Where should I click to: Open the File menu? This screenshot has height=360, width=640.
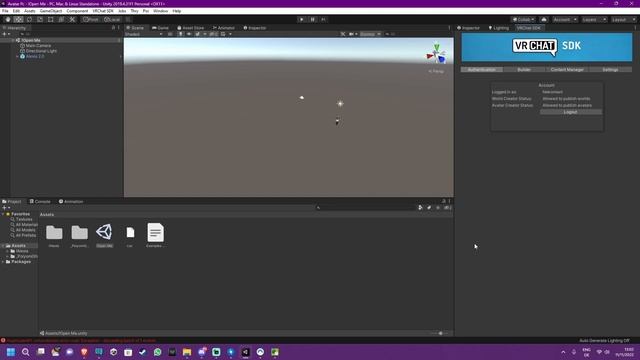[5, 11]
